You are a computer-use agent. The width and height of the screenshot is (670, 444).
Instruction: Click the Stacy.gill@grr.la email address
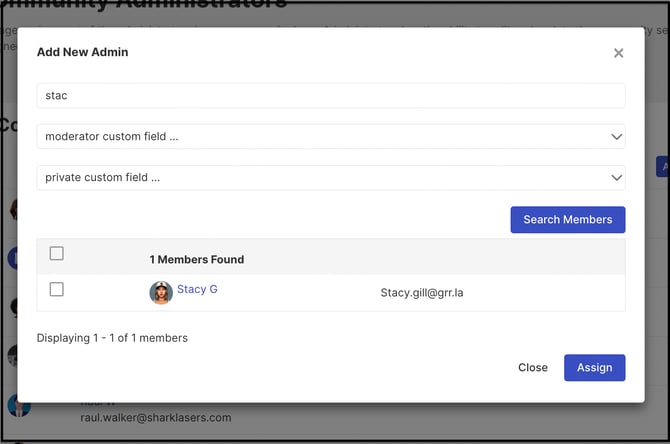click(428, 293)
